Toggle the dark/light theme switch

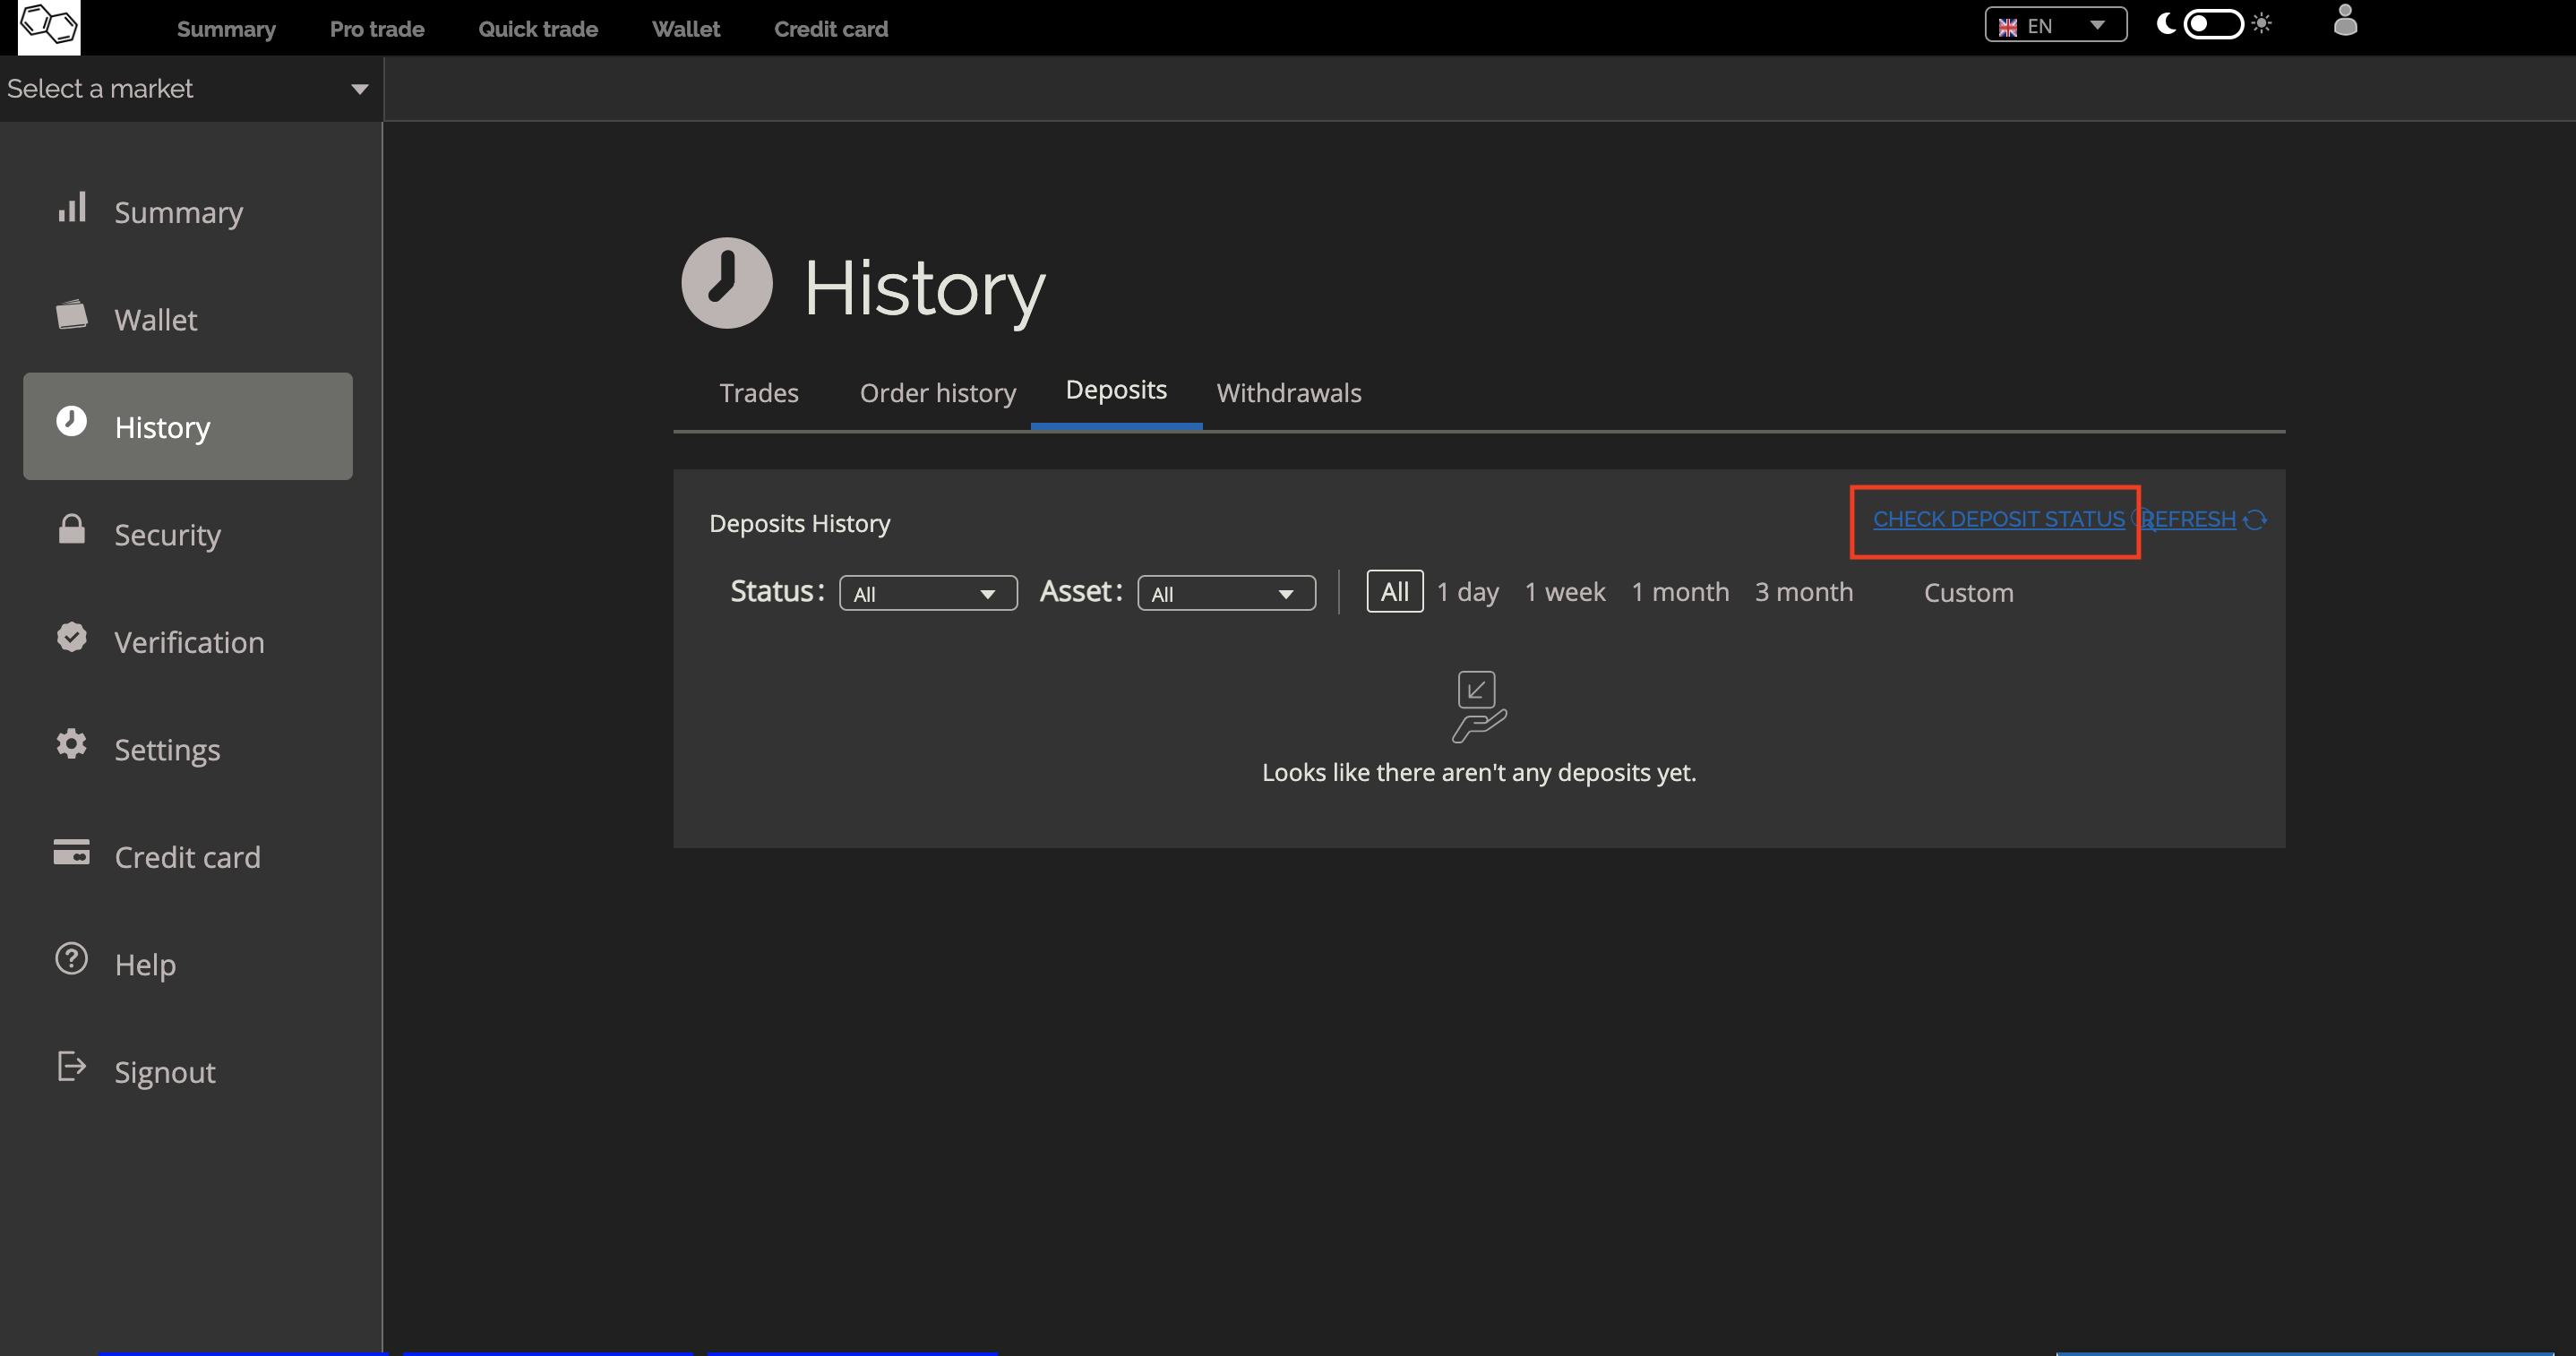[2212, 24]
